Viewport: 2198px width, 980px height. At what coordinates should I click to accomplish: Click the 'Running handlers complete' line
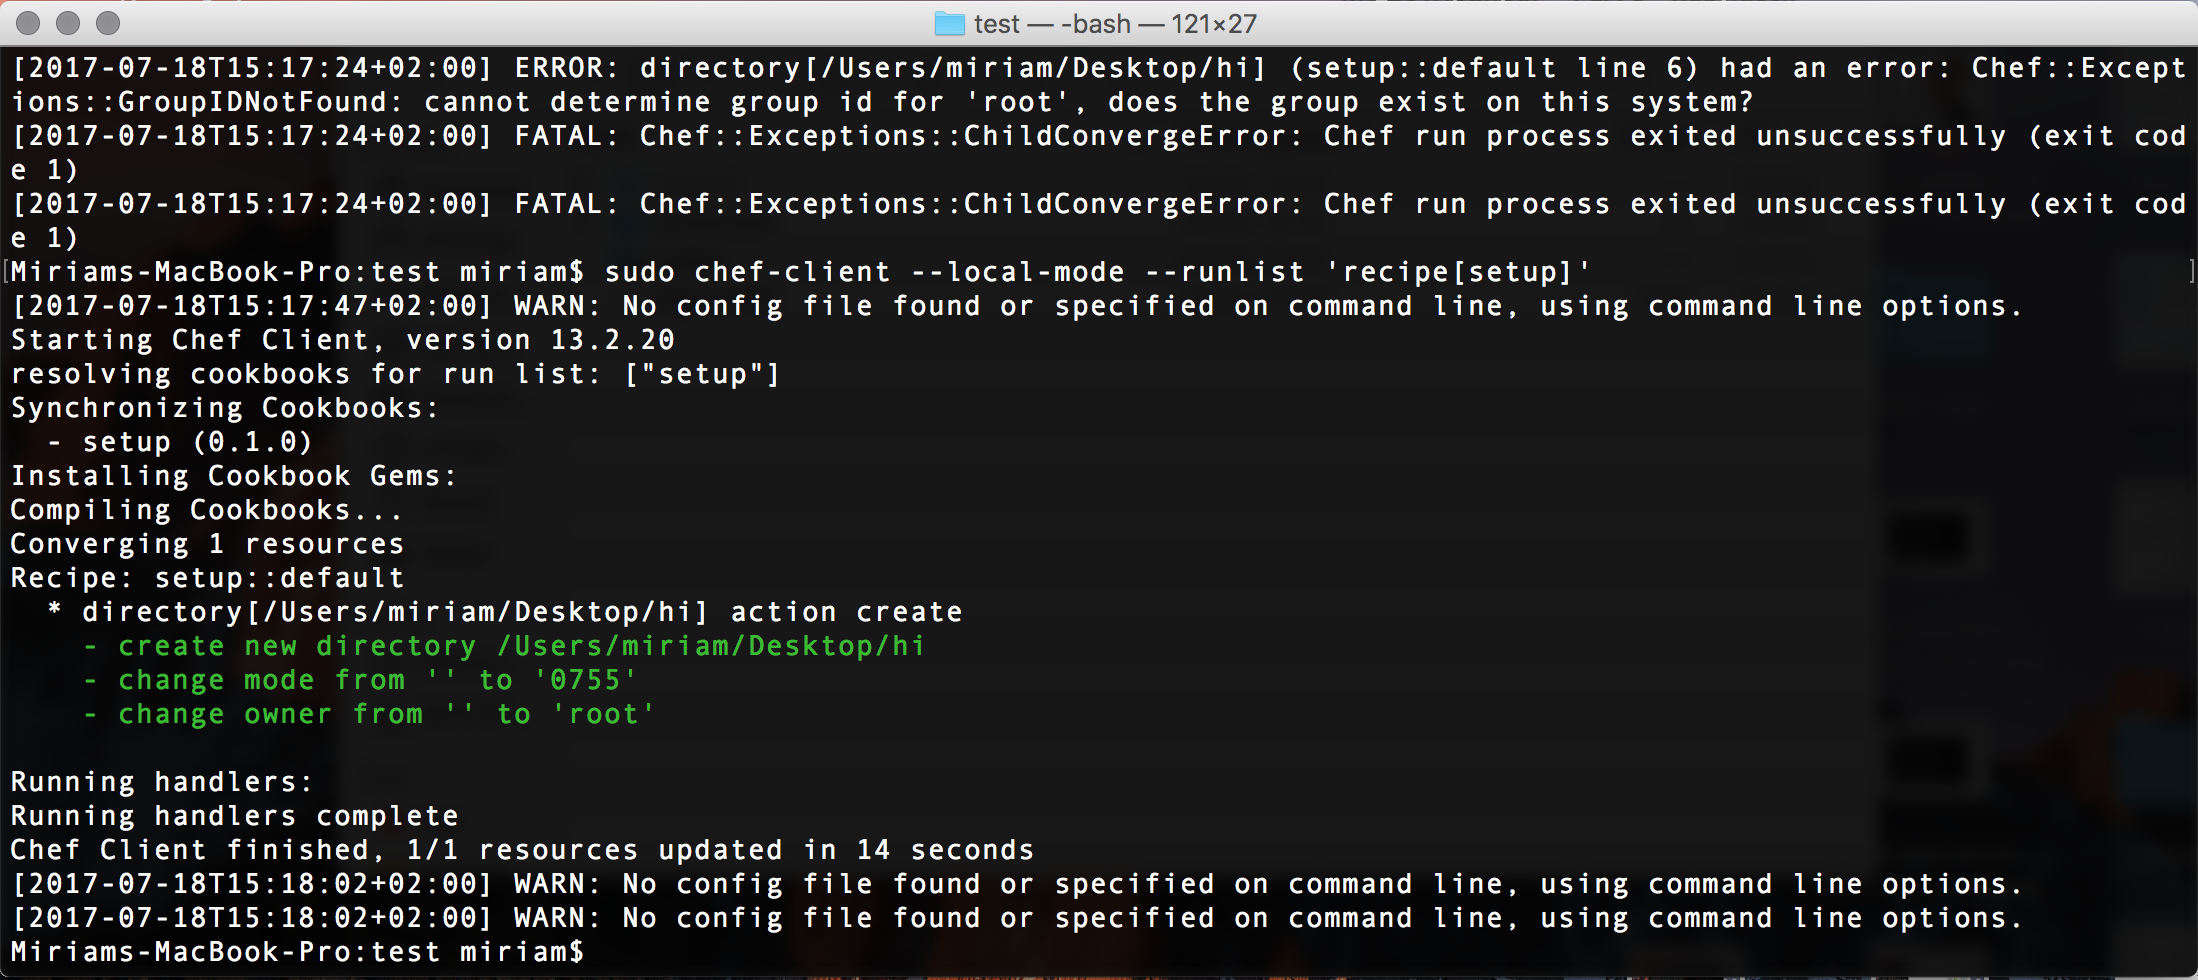[234, 816]
